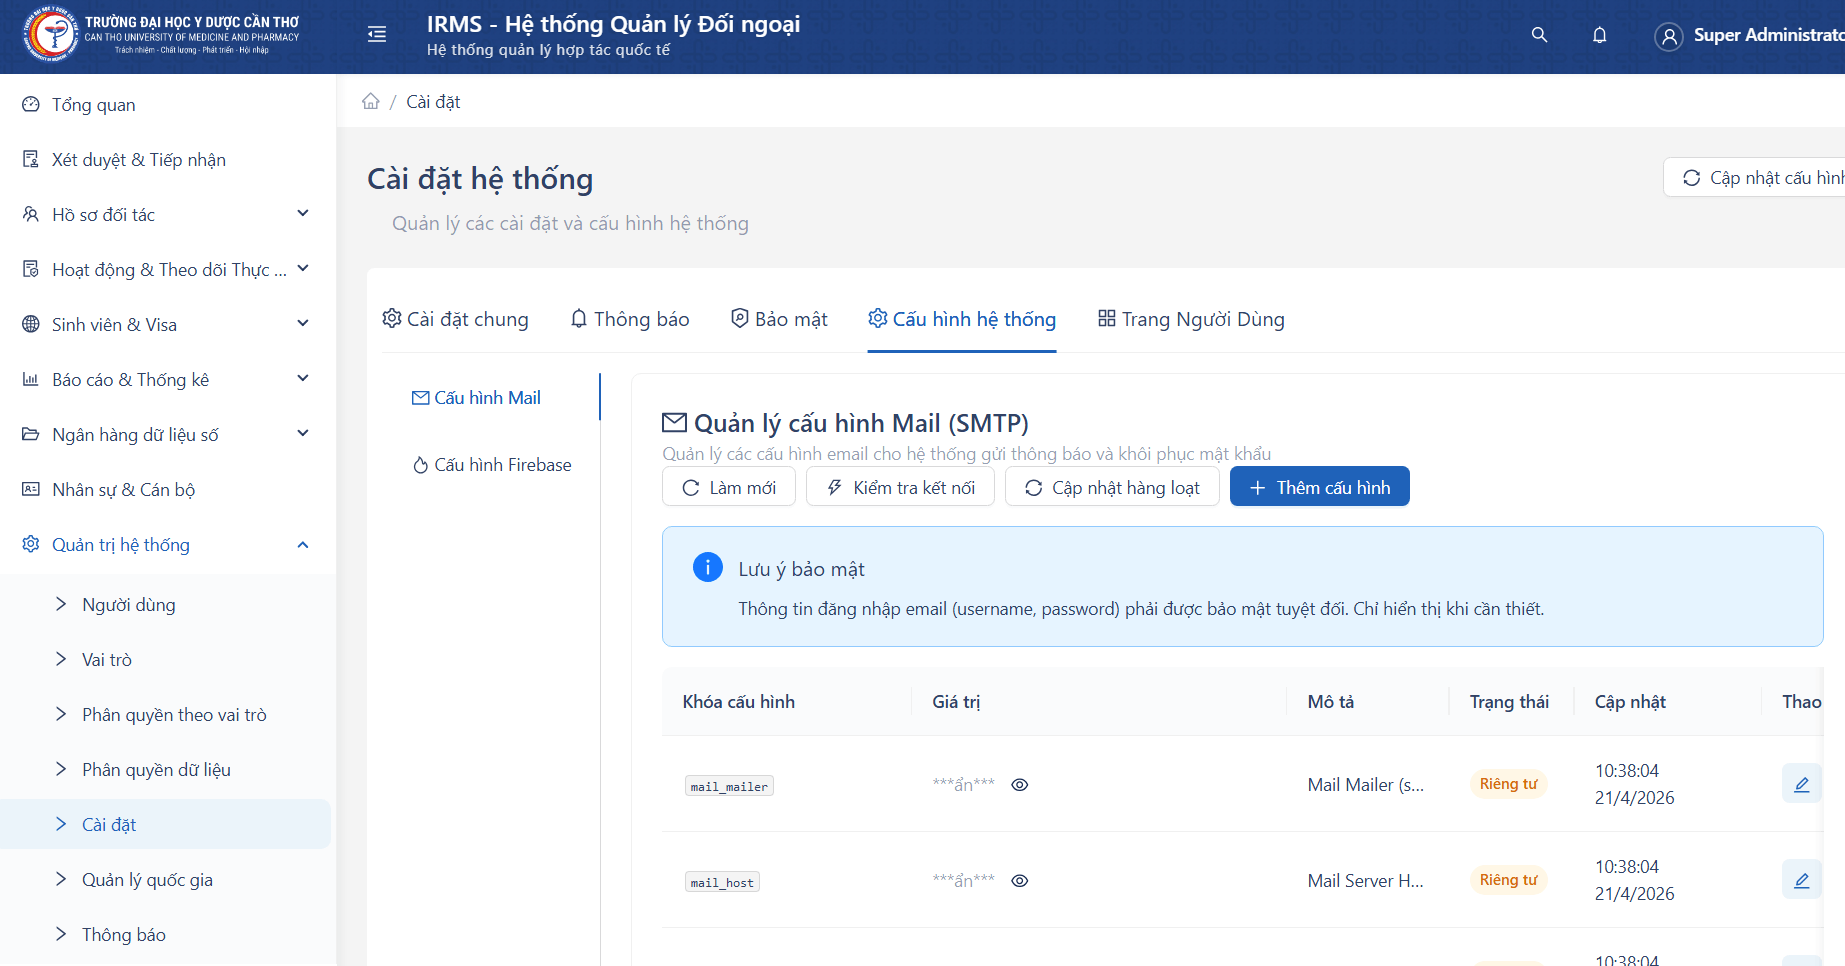
Task: Click the edit pencil for mail_host row
Action: coord(1801,880)
